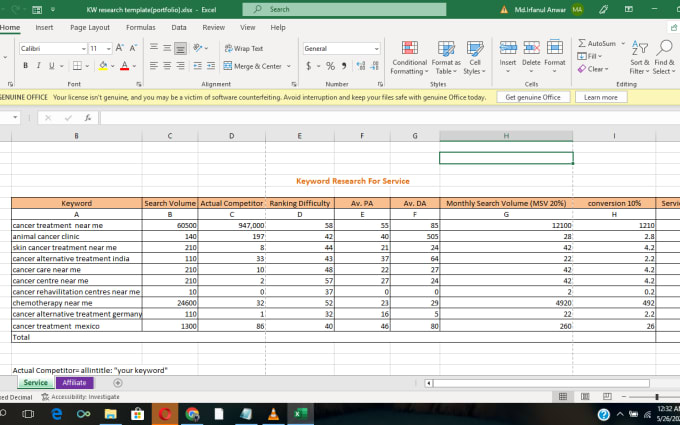Click the borders icon in Font group
Image resolution: width=680 pixels, height=425 pixels.
click(x=77, y=65)
